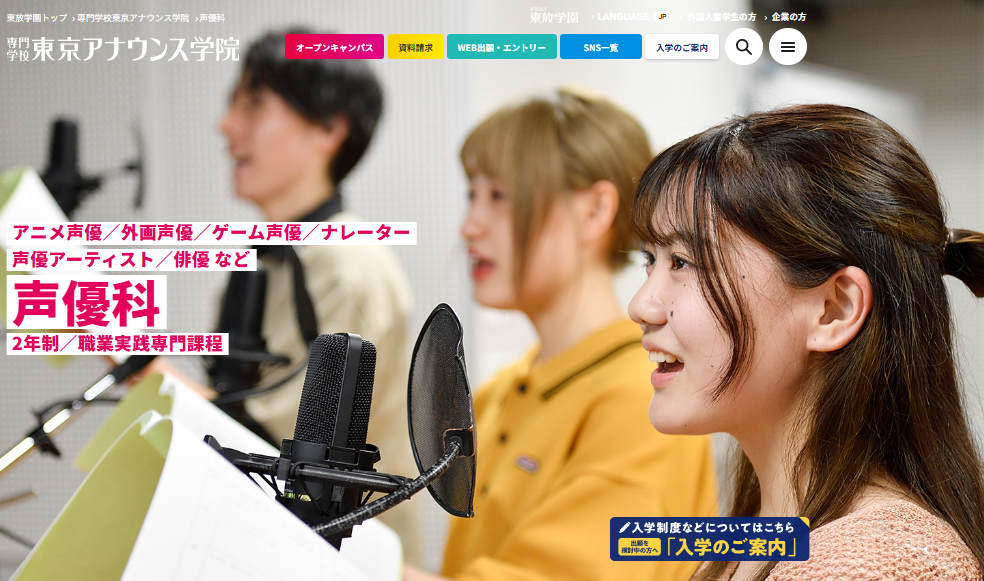The image size is (984, 581).
Task: Open WEB出願・エントリー teal button
Action: coord(501,47)
